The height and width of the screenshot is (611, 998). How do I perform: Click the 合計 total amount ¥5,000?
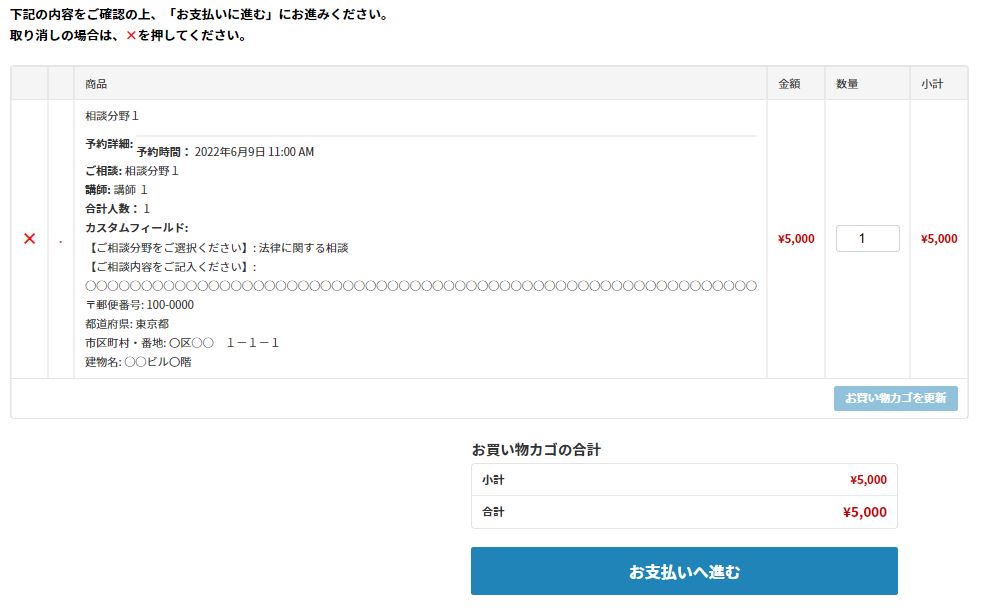tap(864, 513)
